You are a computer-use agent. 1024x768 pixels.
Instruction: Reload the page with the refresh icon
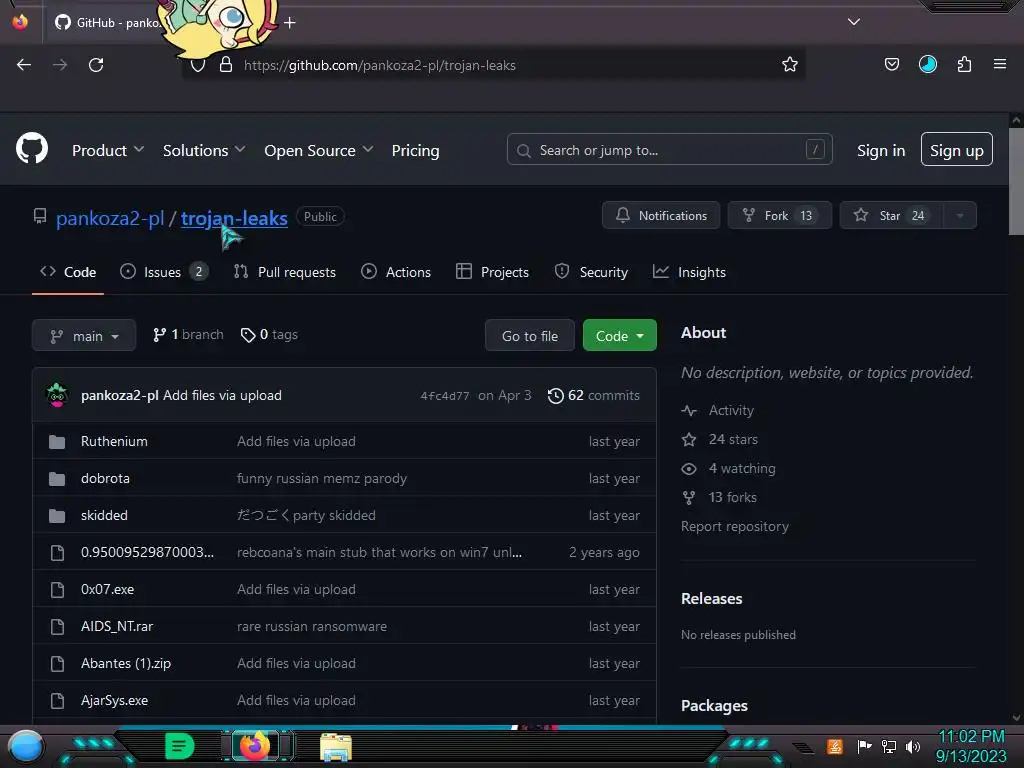tap(96, 65)
